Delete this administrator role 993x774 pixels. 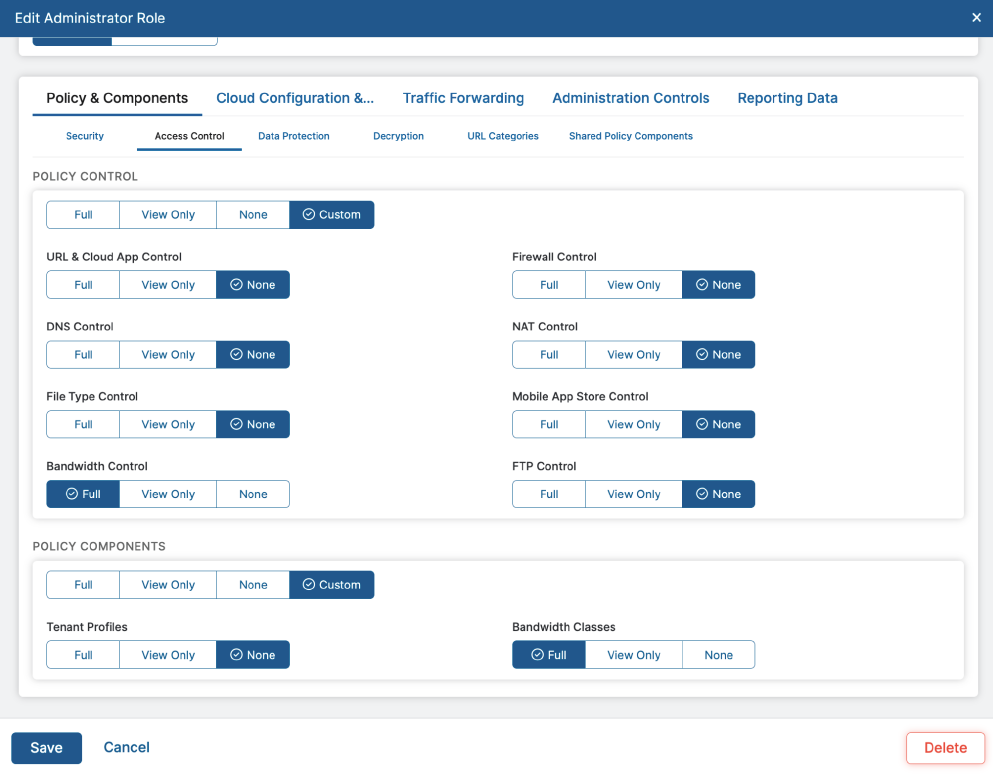point(945,748)
